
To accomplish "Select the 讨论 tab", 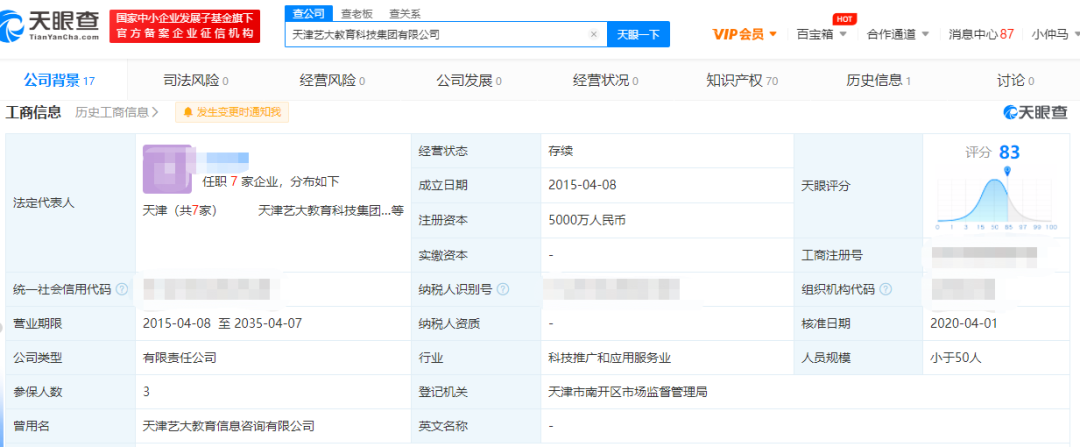I will (x=1015, y=81).
